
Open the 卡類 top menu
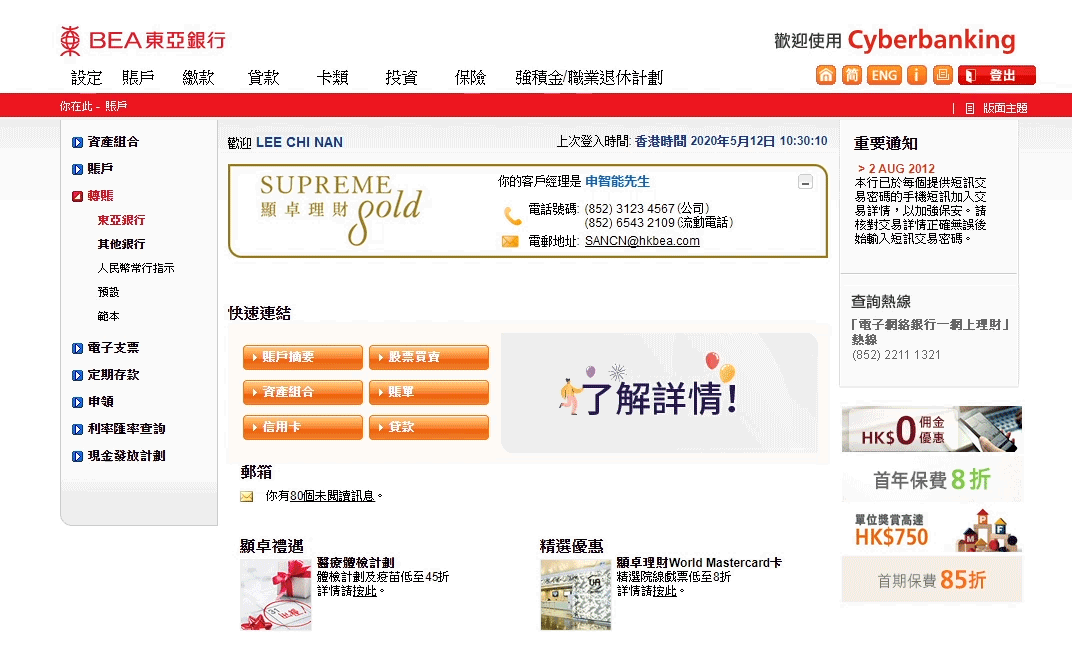(332, 78)
